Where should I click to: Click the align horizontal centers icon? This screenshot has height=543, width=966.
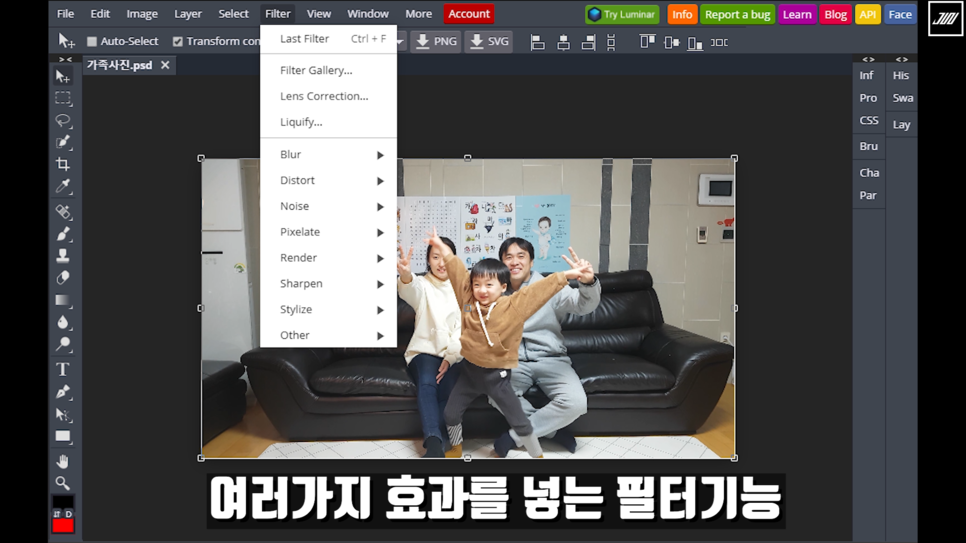tap(563, 42)
